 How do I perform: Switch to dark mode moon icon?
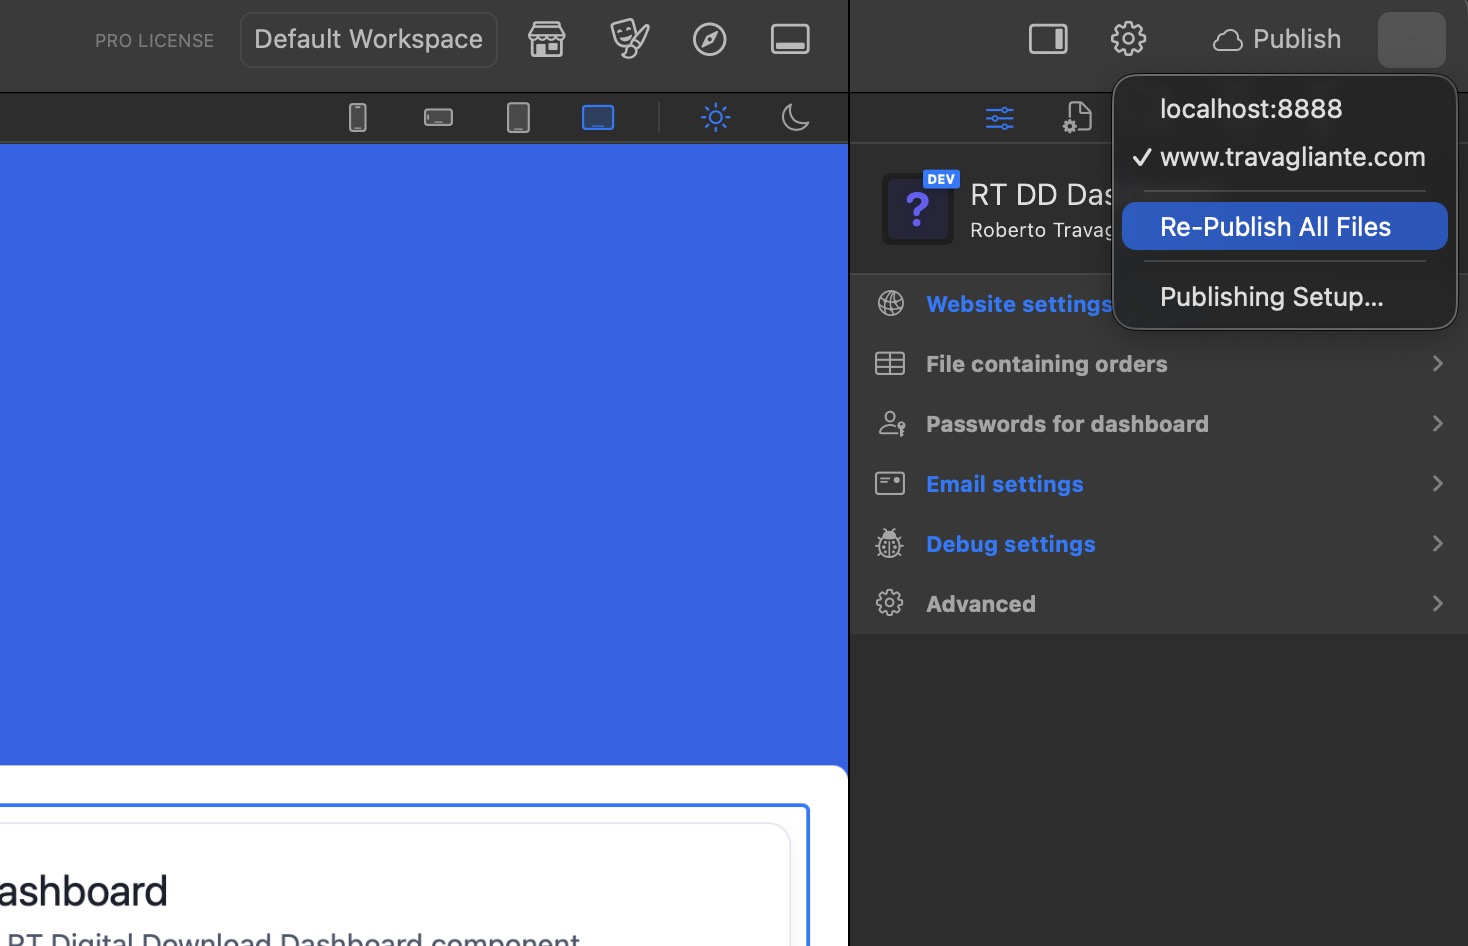click(795, 118)
